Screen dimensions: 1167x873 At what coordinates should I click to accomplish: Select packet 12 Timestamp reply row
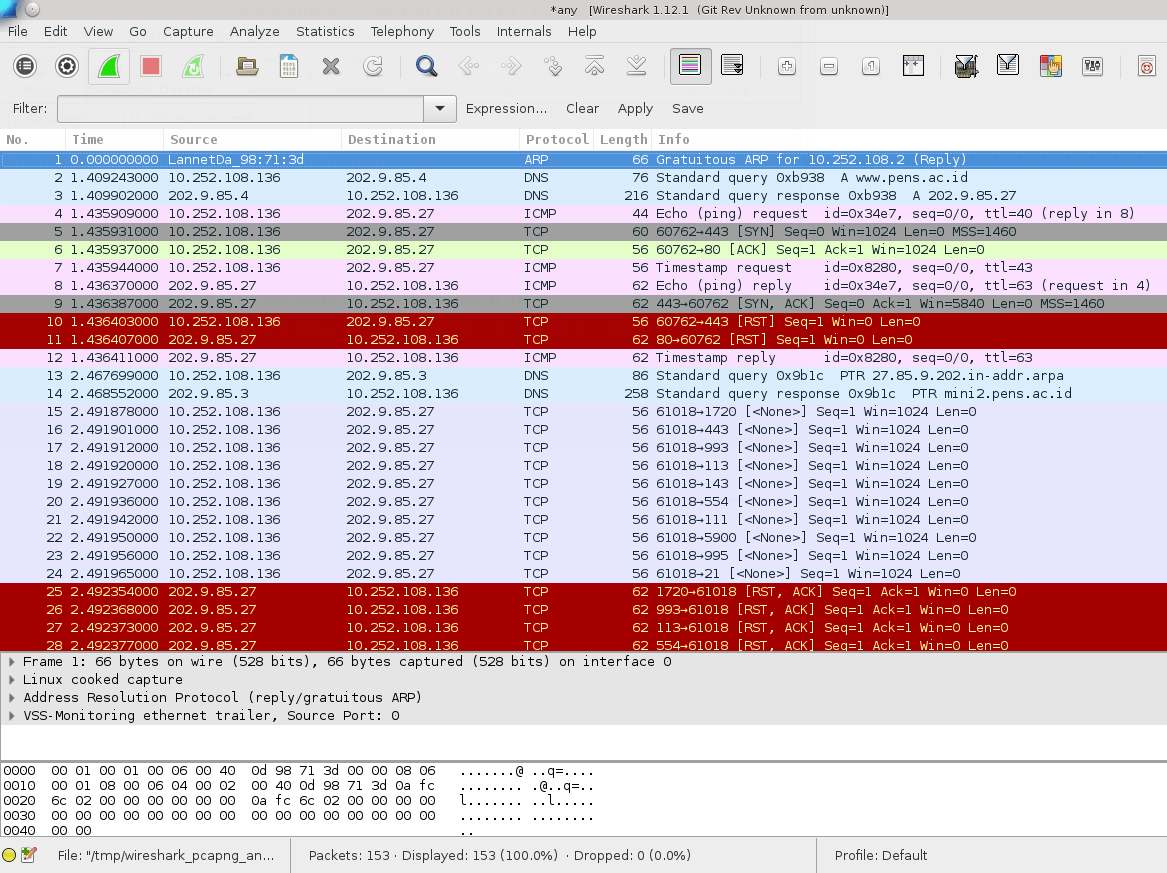[584, 357]
